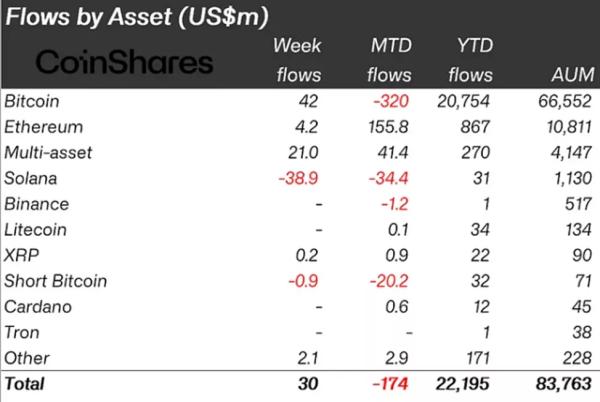Select the Bitcoin row label
Screen dimensions: 600x402
pos(32,102)
